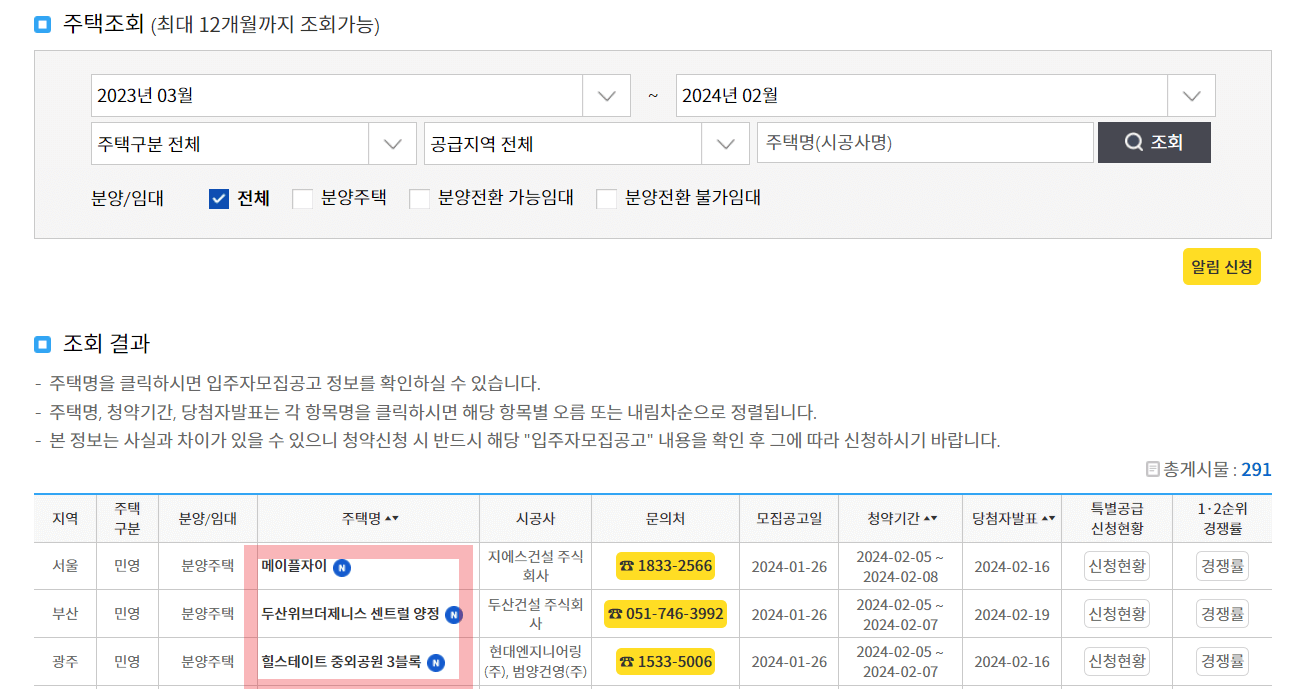Click the phone icon next to 1833-2566
The width and height of the screenshot is (1289, 689).
coord(627,566)
